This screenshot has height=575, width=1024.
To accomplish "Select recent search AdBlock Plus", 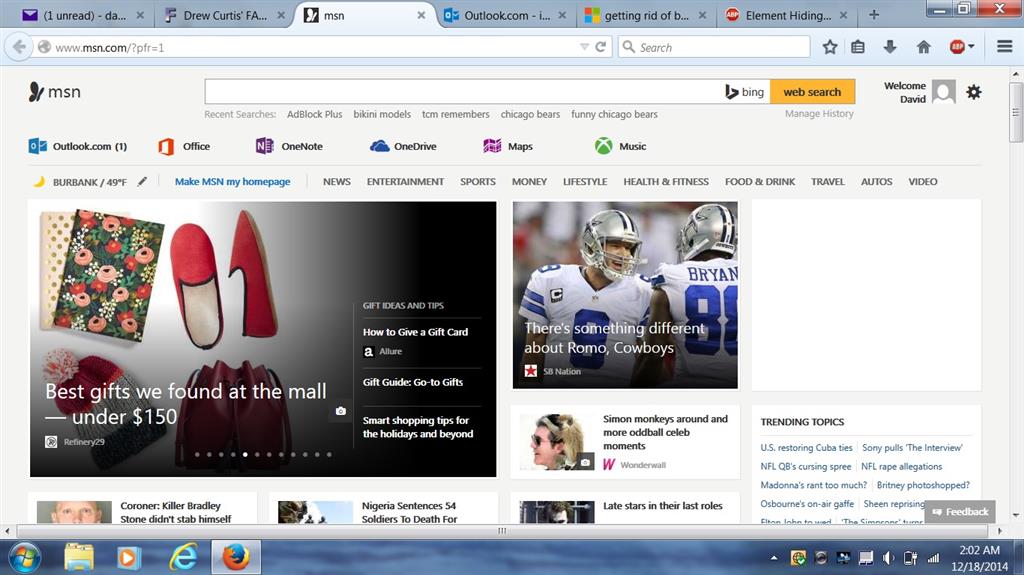I will pyautogui.click(x=314, y=114).
